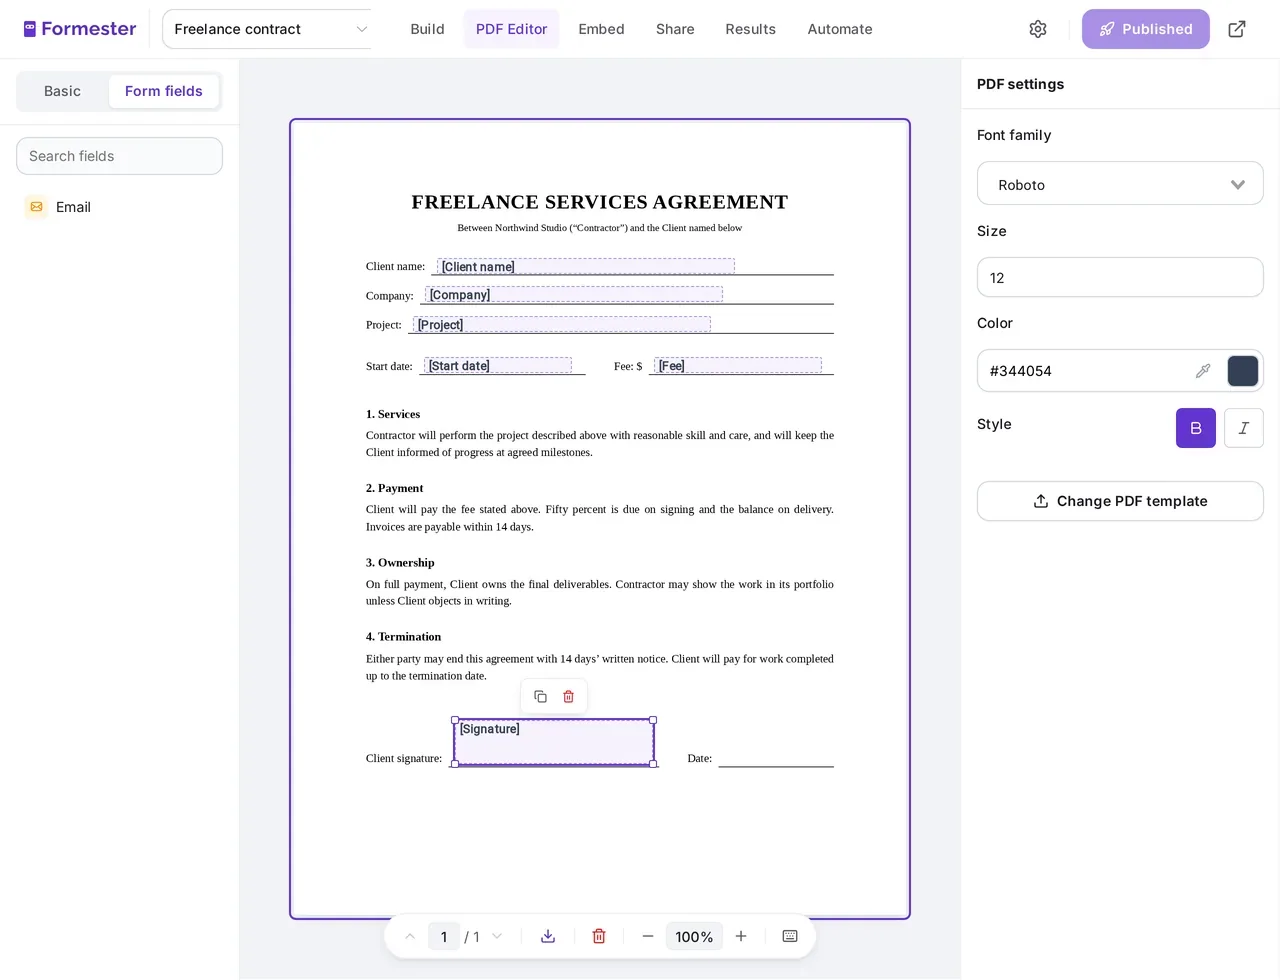Select the Form fields tab
The height and width of the screenshot is (980, 1280).
tap(163, 91)
